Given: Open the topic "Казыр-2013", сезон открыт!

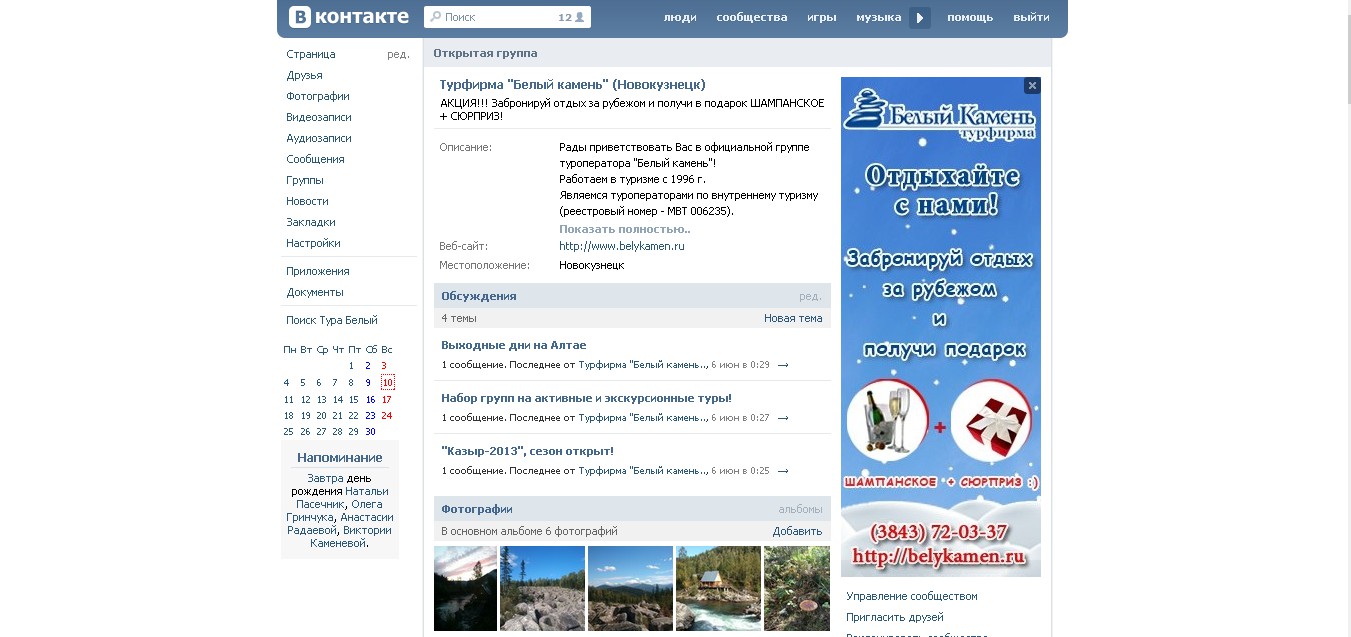Looking at the screenshot, I should click(x=528, y=451).
